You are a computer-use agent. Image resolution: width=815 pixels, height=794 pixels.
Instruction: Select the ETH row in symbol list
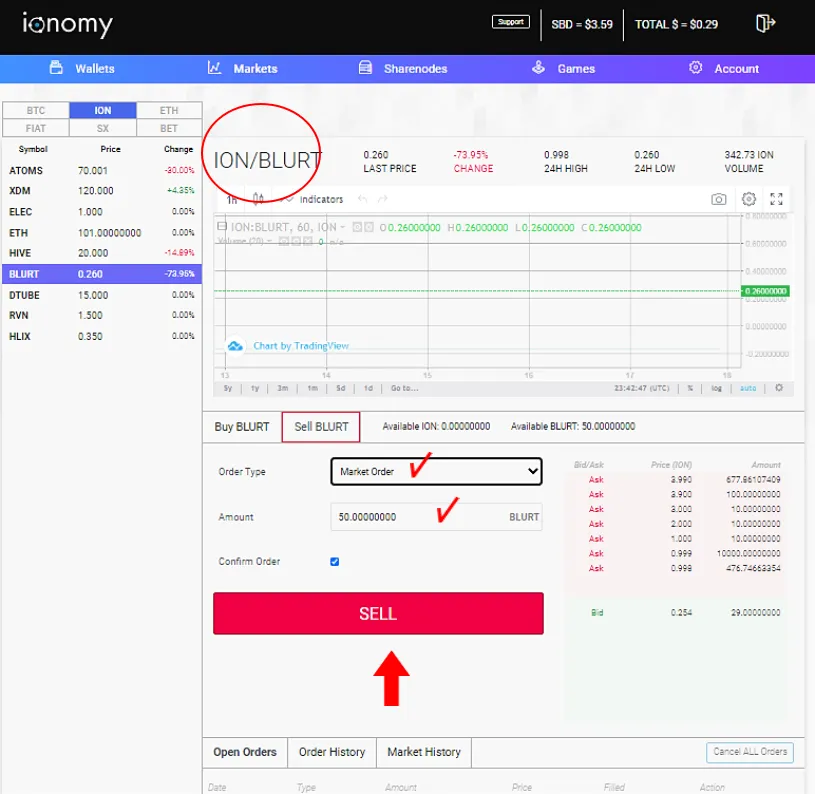[102, 232]
